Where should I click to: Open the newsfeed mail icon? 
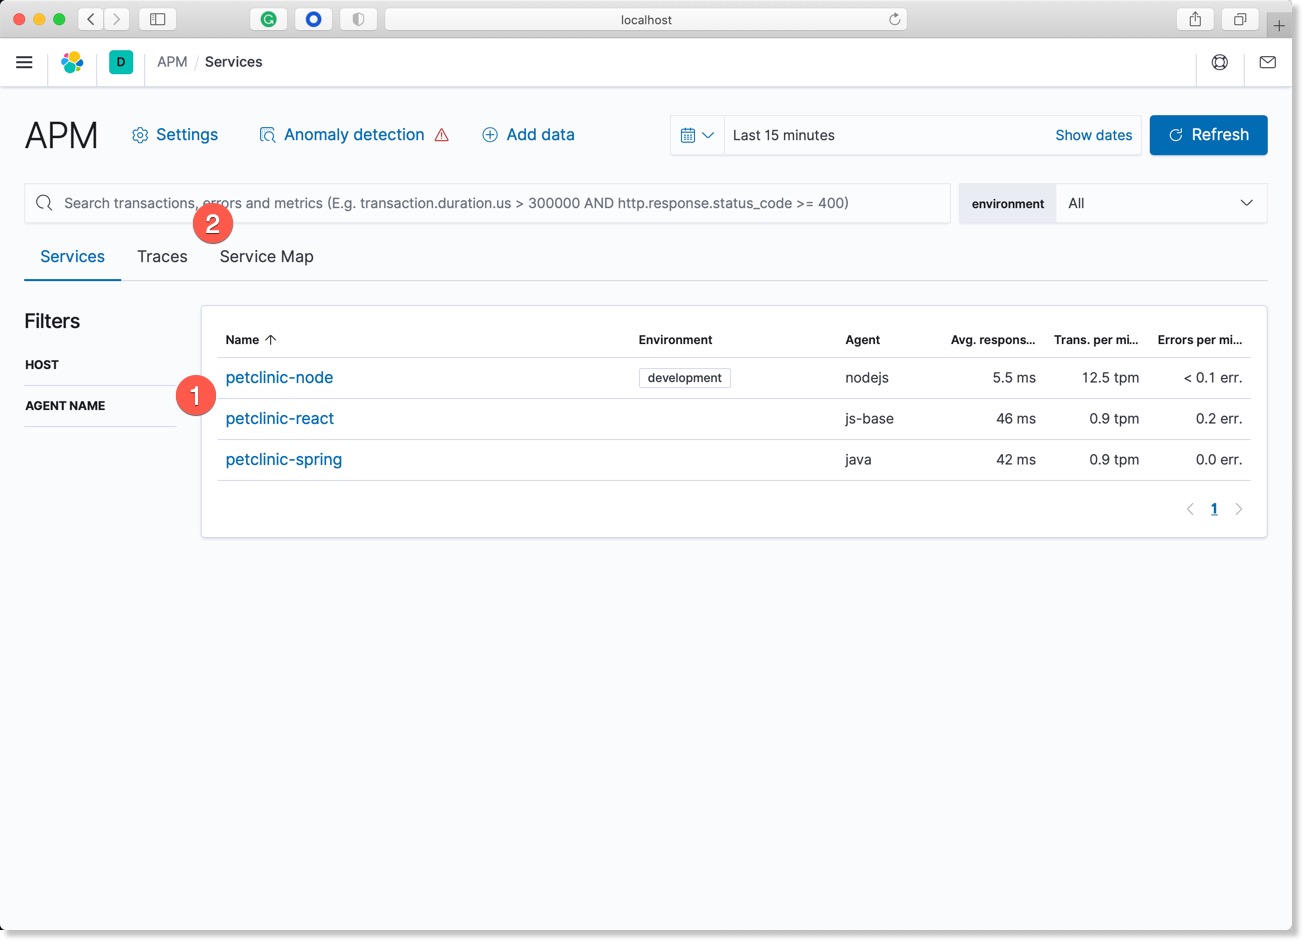tap(1268, 62)
